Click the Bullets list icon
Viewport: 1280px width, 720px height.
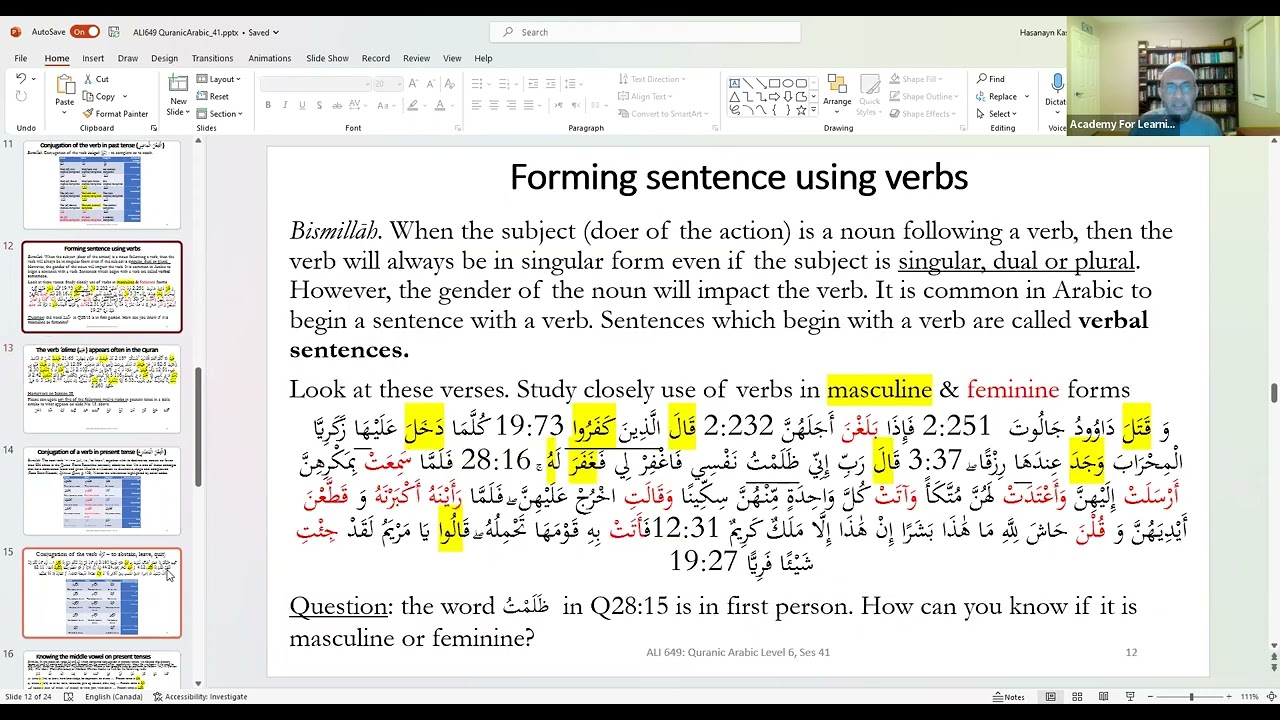478,84
